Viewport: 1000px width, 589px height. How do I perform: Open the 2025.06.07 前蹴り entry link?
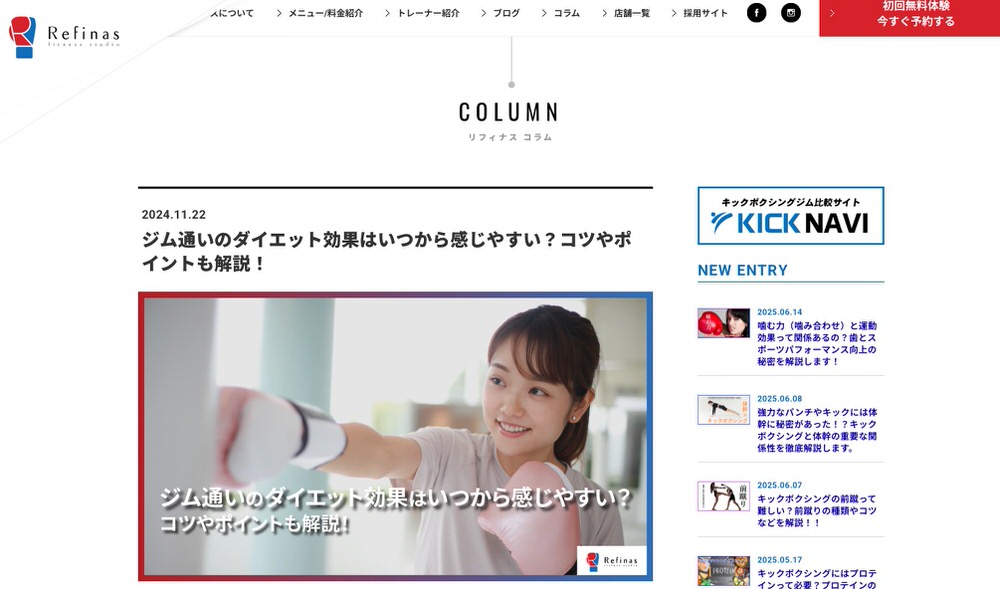(817, 511)
